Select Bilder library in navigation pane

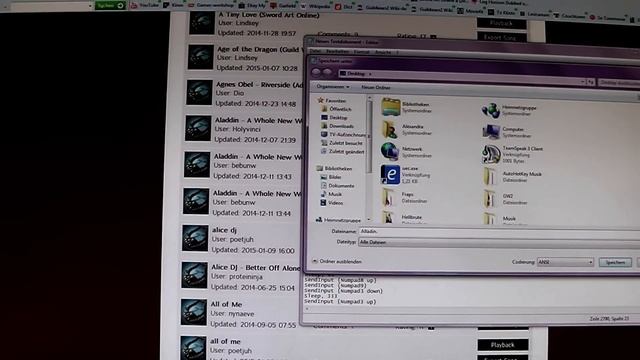[331, 177]
